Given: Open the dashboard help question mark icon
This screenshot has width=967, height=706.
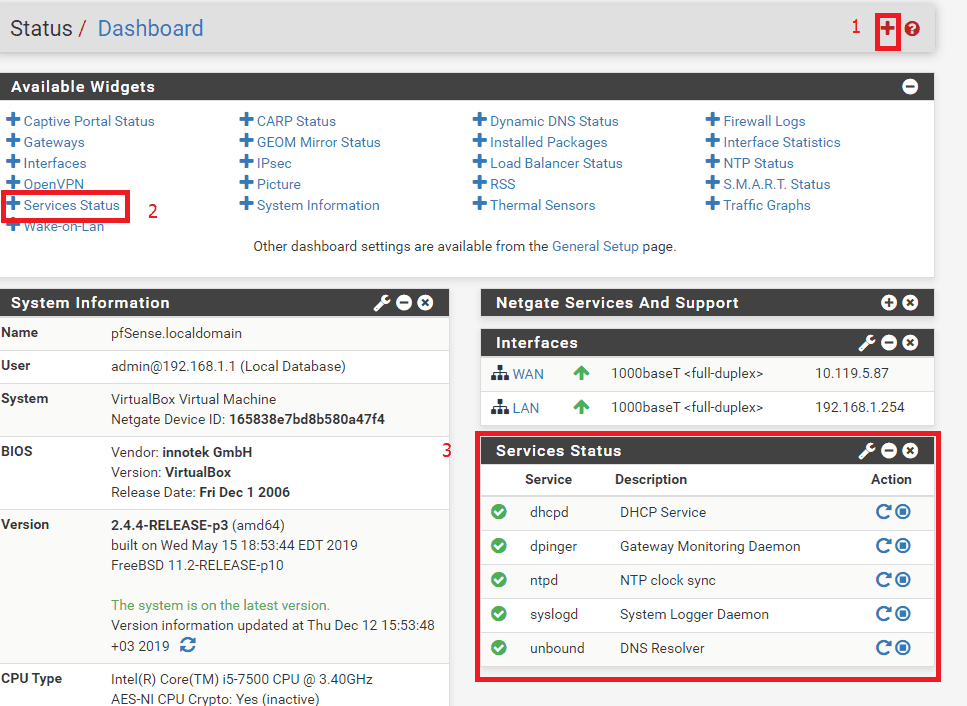Looking at the screenshot, I should click(x=912, y=29).
